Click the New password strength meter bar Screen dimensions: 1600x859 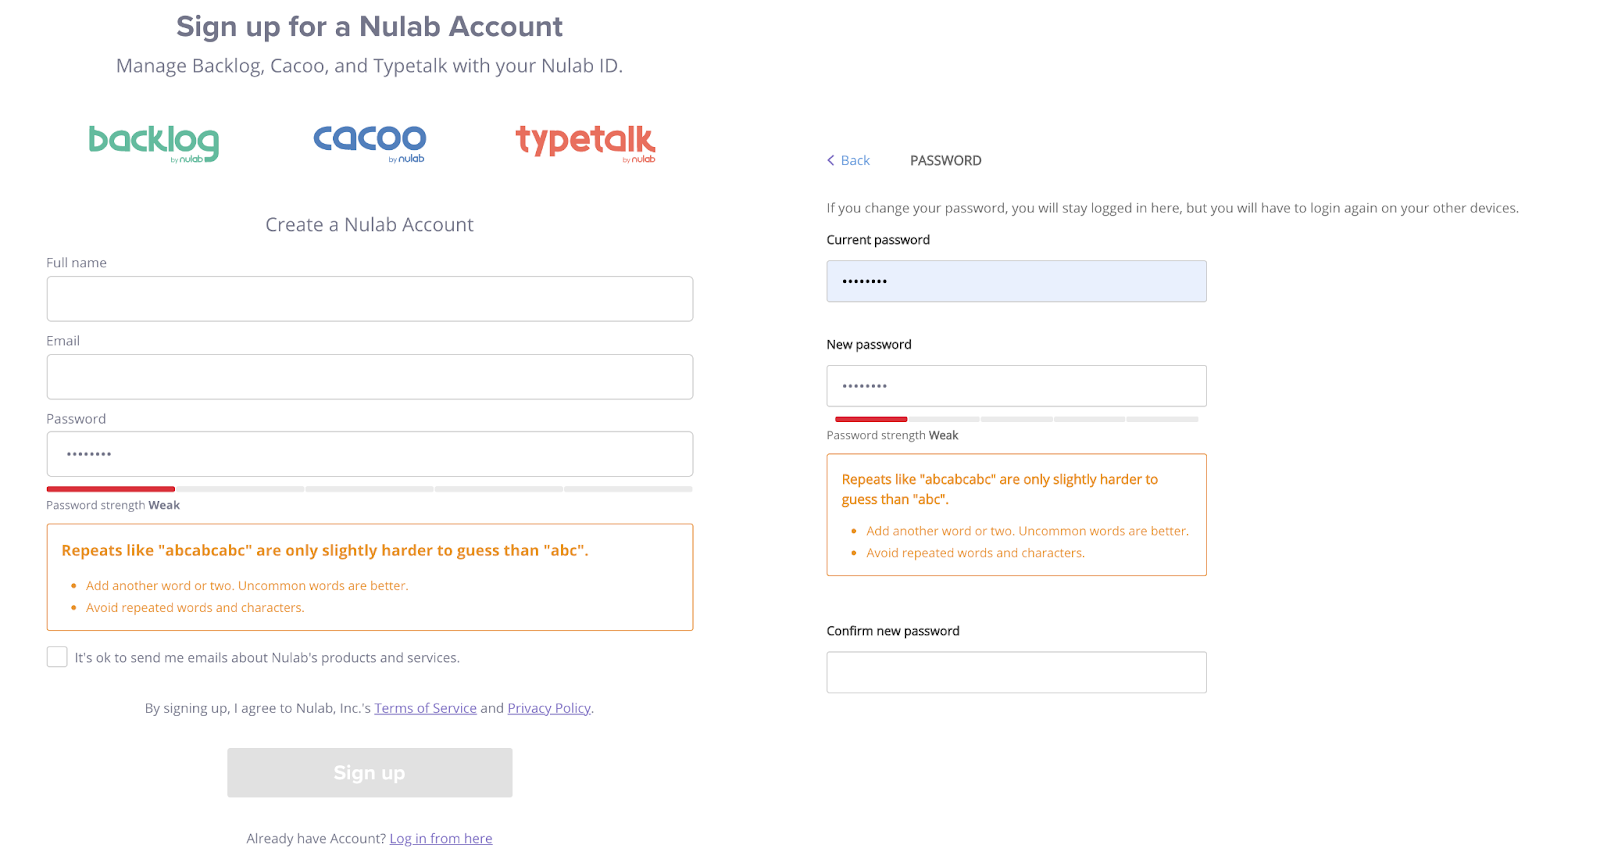(x=1016, y=419)
